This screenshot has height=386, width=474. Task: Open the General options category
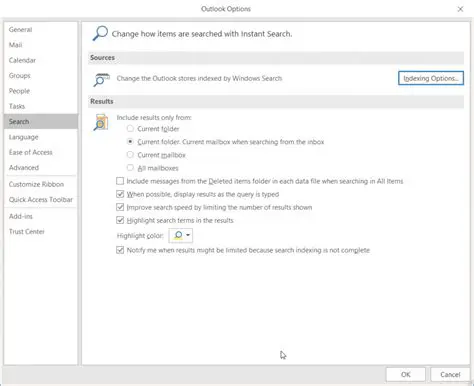[41, 30]
